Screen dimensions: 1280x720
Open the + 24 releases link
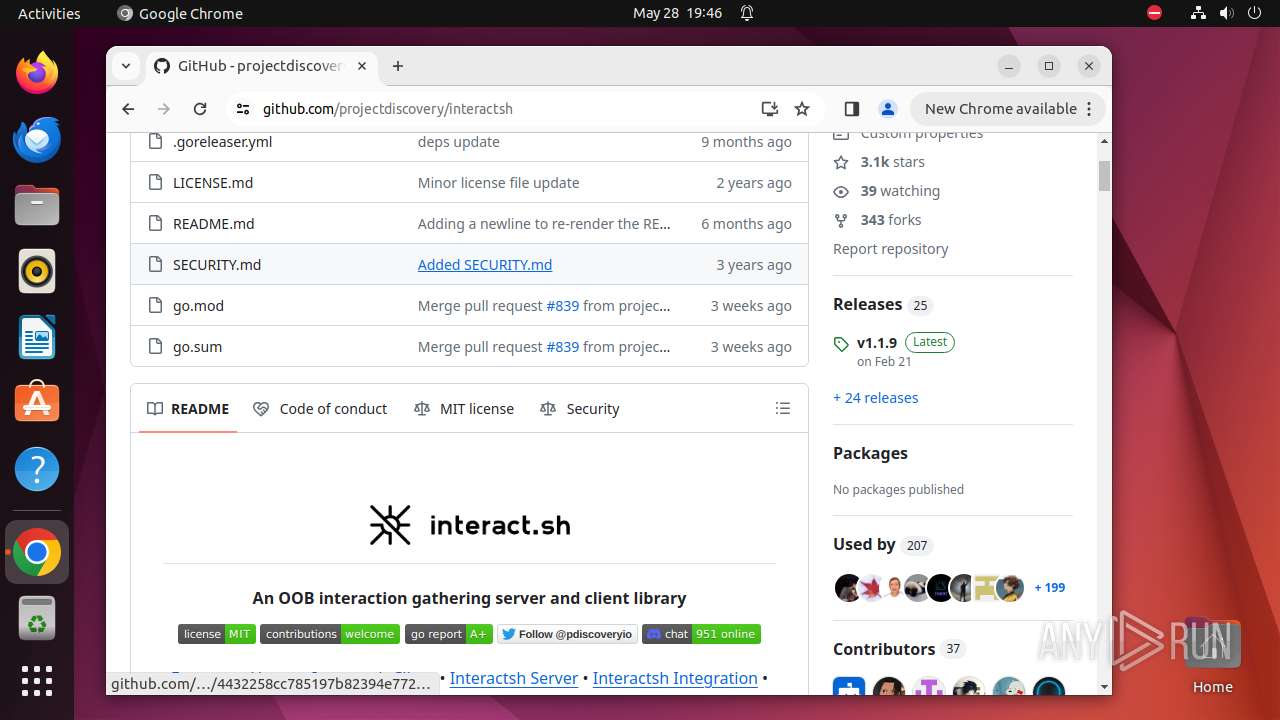click(876, 398)
